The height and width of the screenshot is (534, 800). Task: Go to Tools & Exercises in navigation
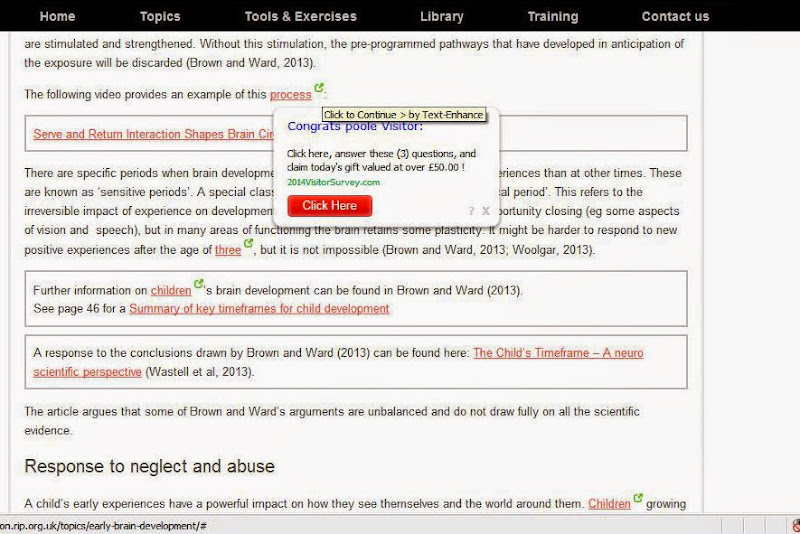coord(301,16)
